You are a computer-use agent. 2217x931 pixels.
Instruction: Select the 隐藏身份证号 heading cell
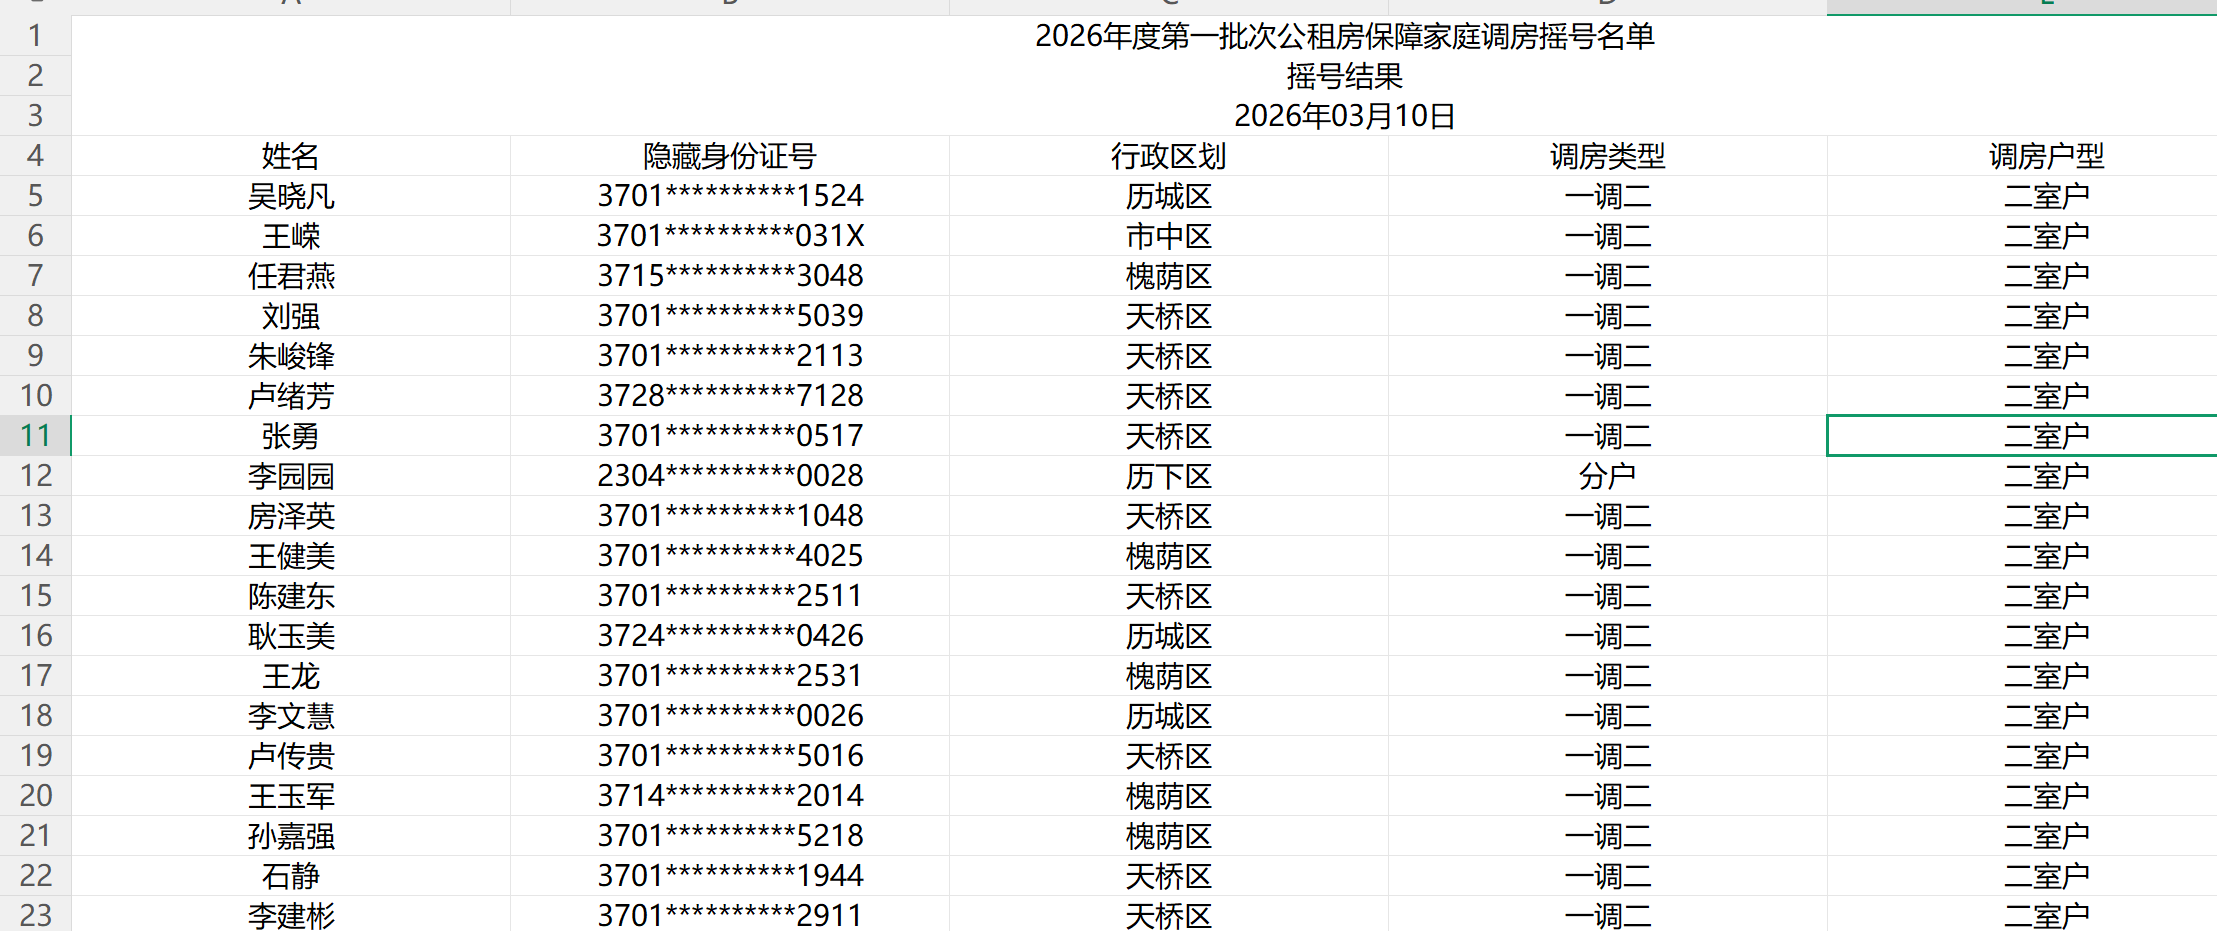pos(729,156)
